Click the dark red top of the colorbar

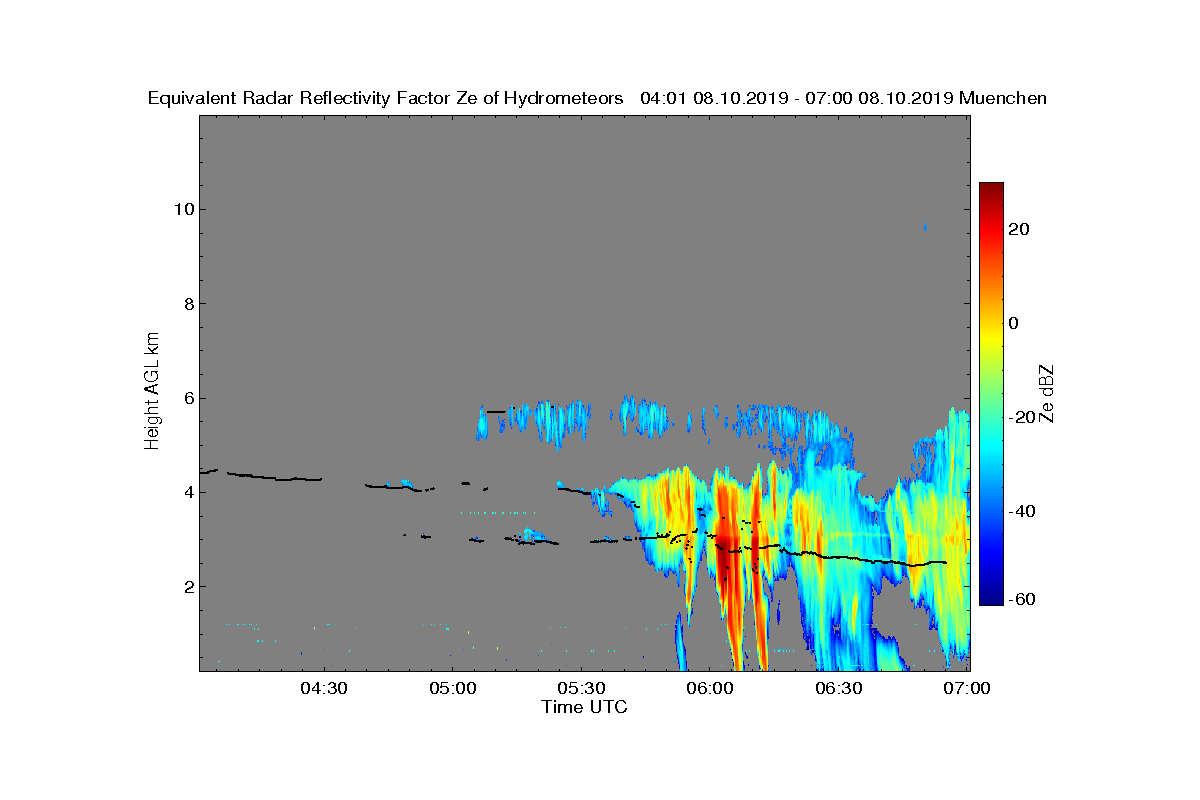pos(991,190)
